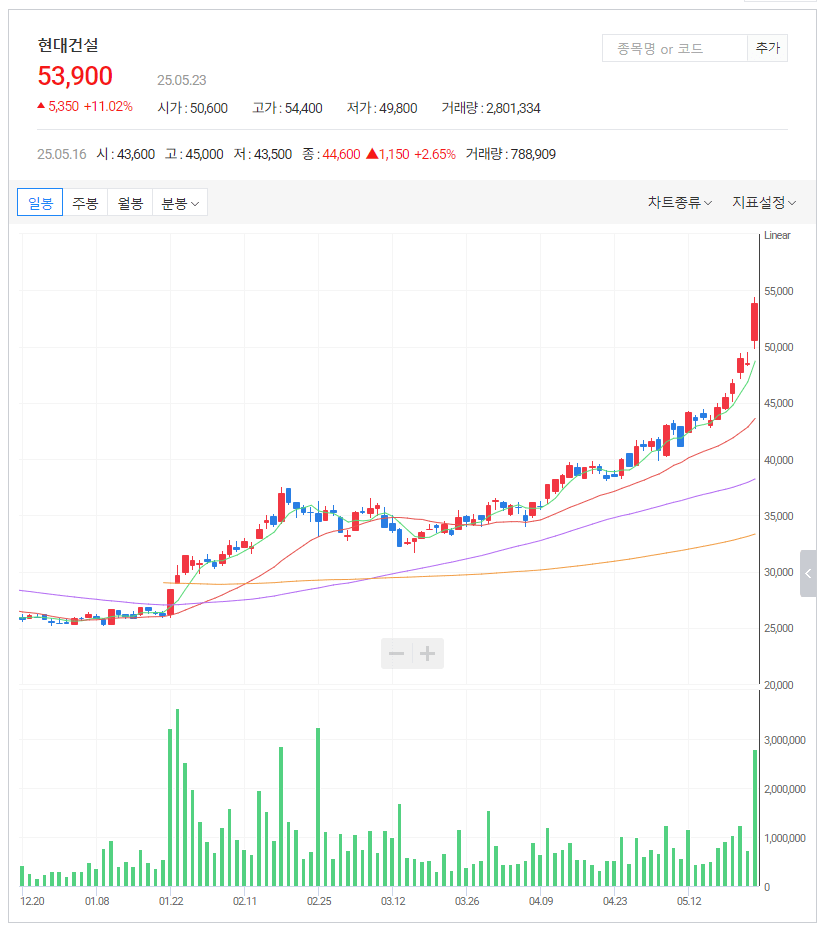Screen dimensions: 828x937
Task: Click the 종목명 or 코드 search field
Action: 674,48
